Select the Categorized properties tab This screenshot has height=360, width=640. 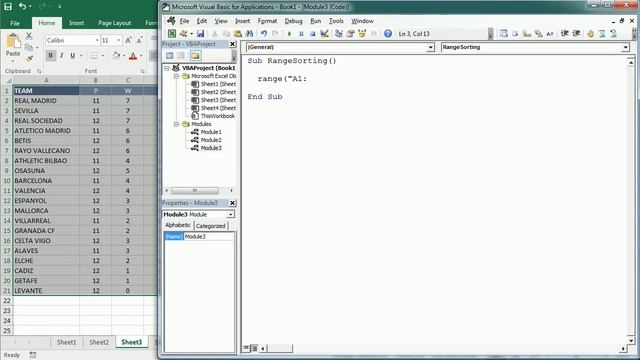coord(211,226)
